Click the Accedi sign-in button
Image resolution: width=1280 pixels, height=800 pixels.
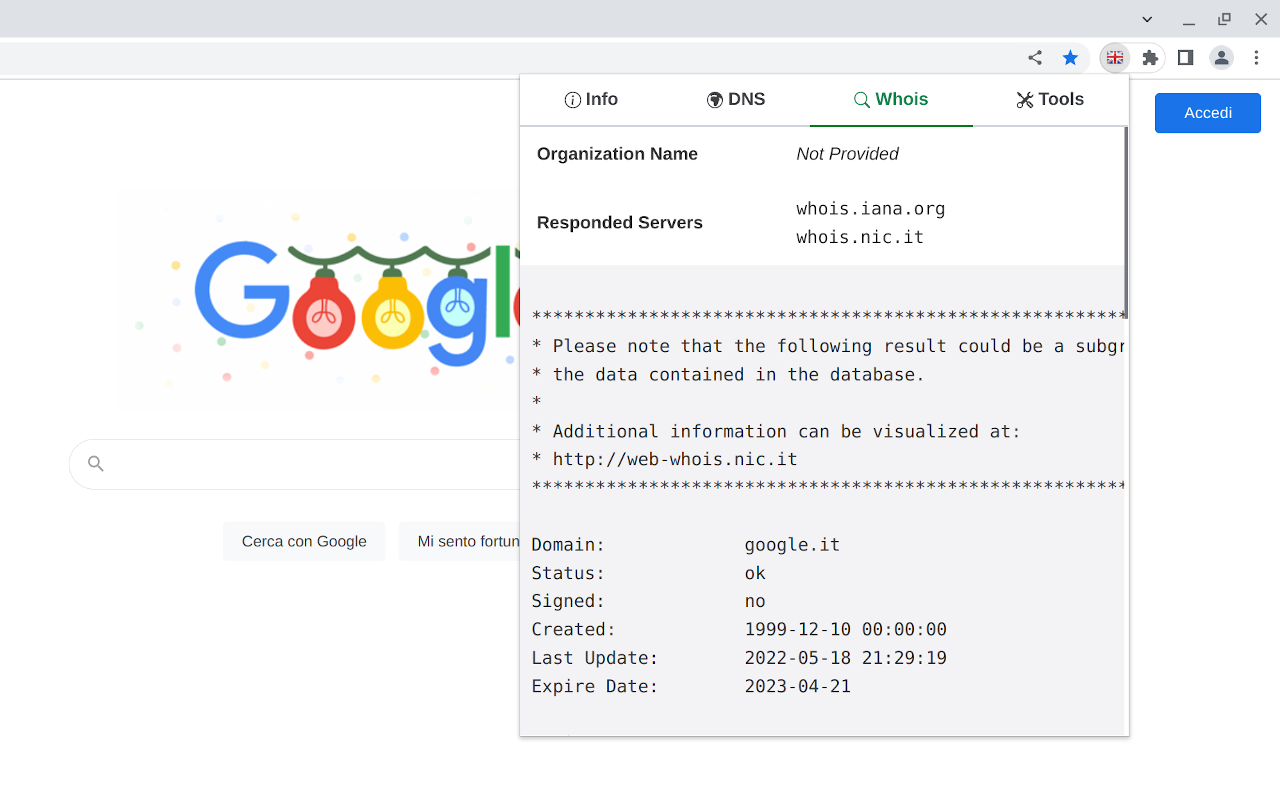(1208, 113)
